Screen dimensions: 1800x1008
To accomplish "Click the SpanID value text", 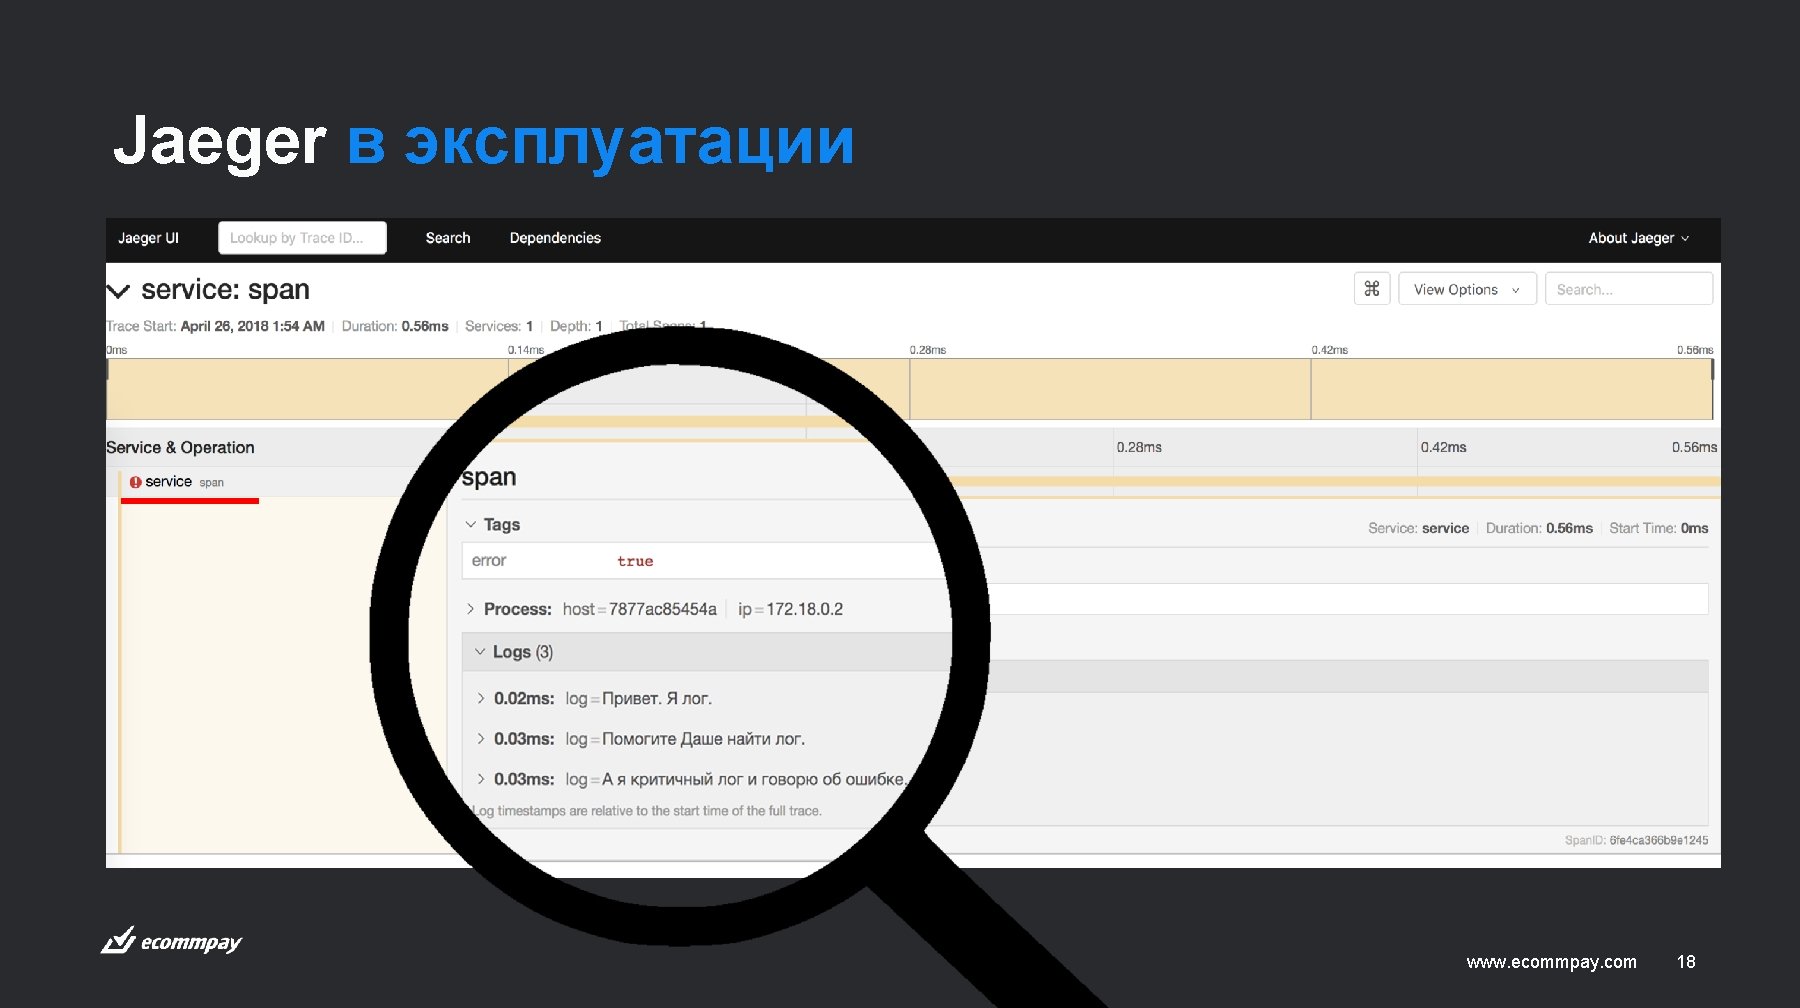I will [x=1658, y=840].
